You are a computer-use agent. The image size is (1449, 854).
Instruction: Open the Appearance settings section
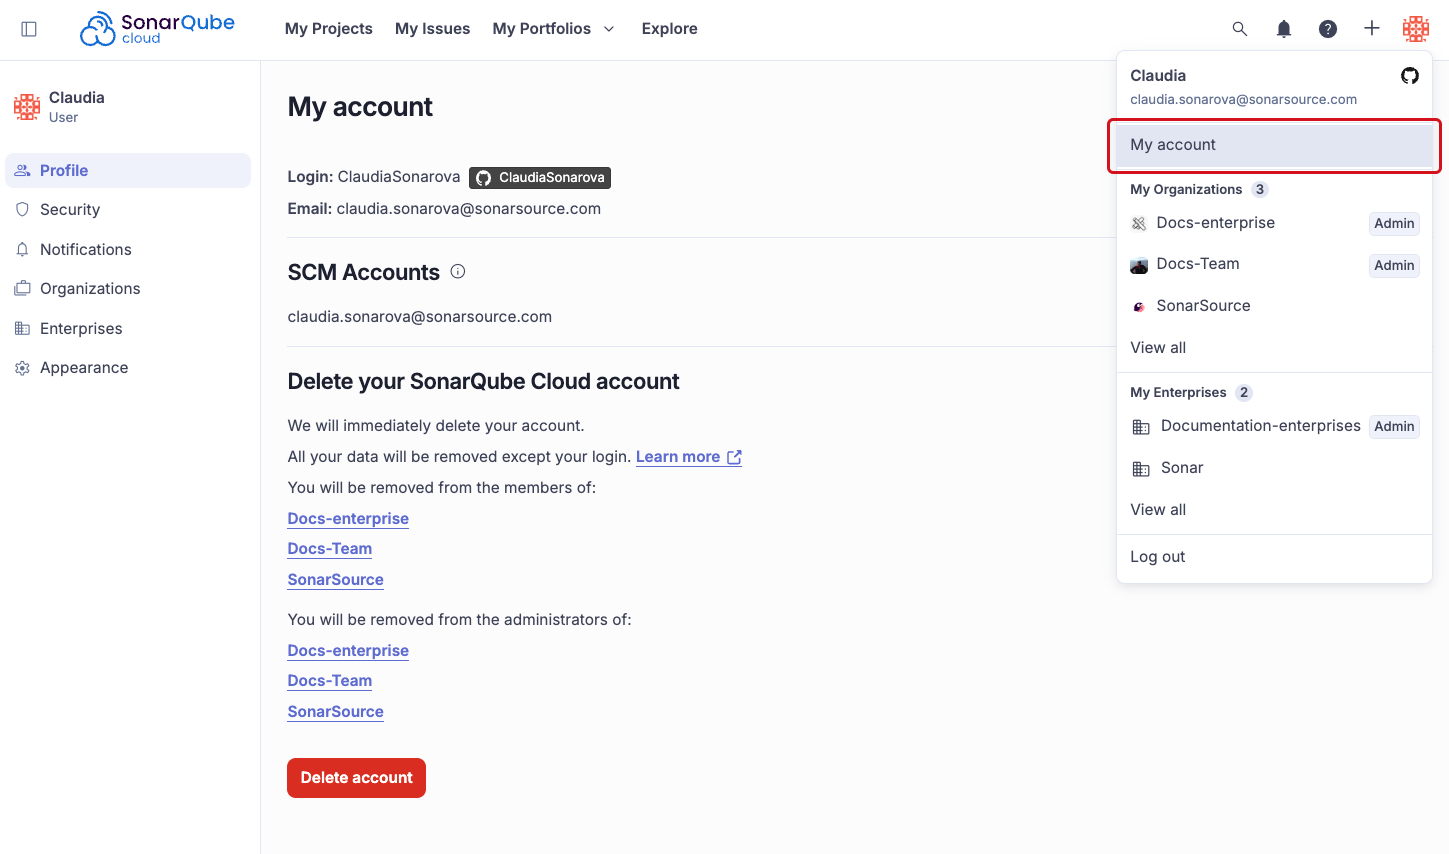pos(128,368)
